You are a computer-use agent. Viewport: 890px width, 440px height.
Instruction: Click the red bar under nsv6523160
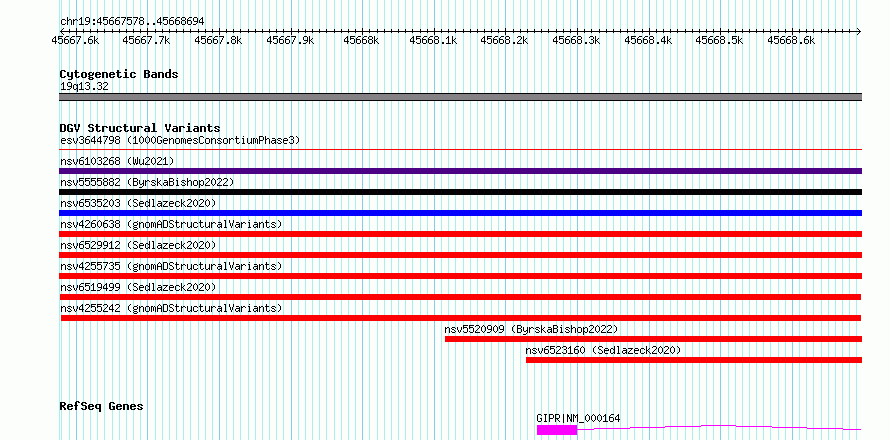coord(694,360)
